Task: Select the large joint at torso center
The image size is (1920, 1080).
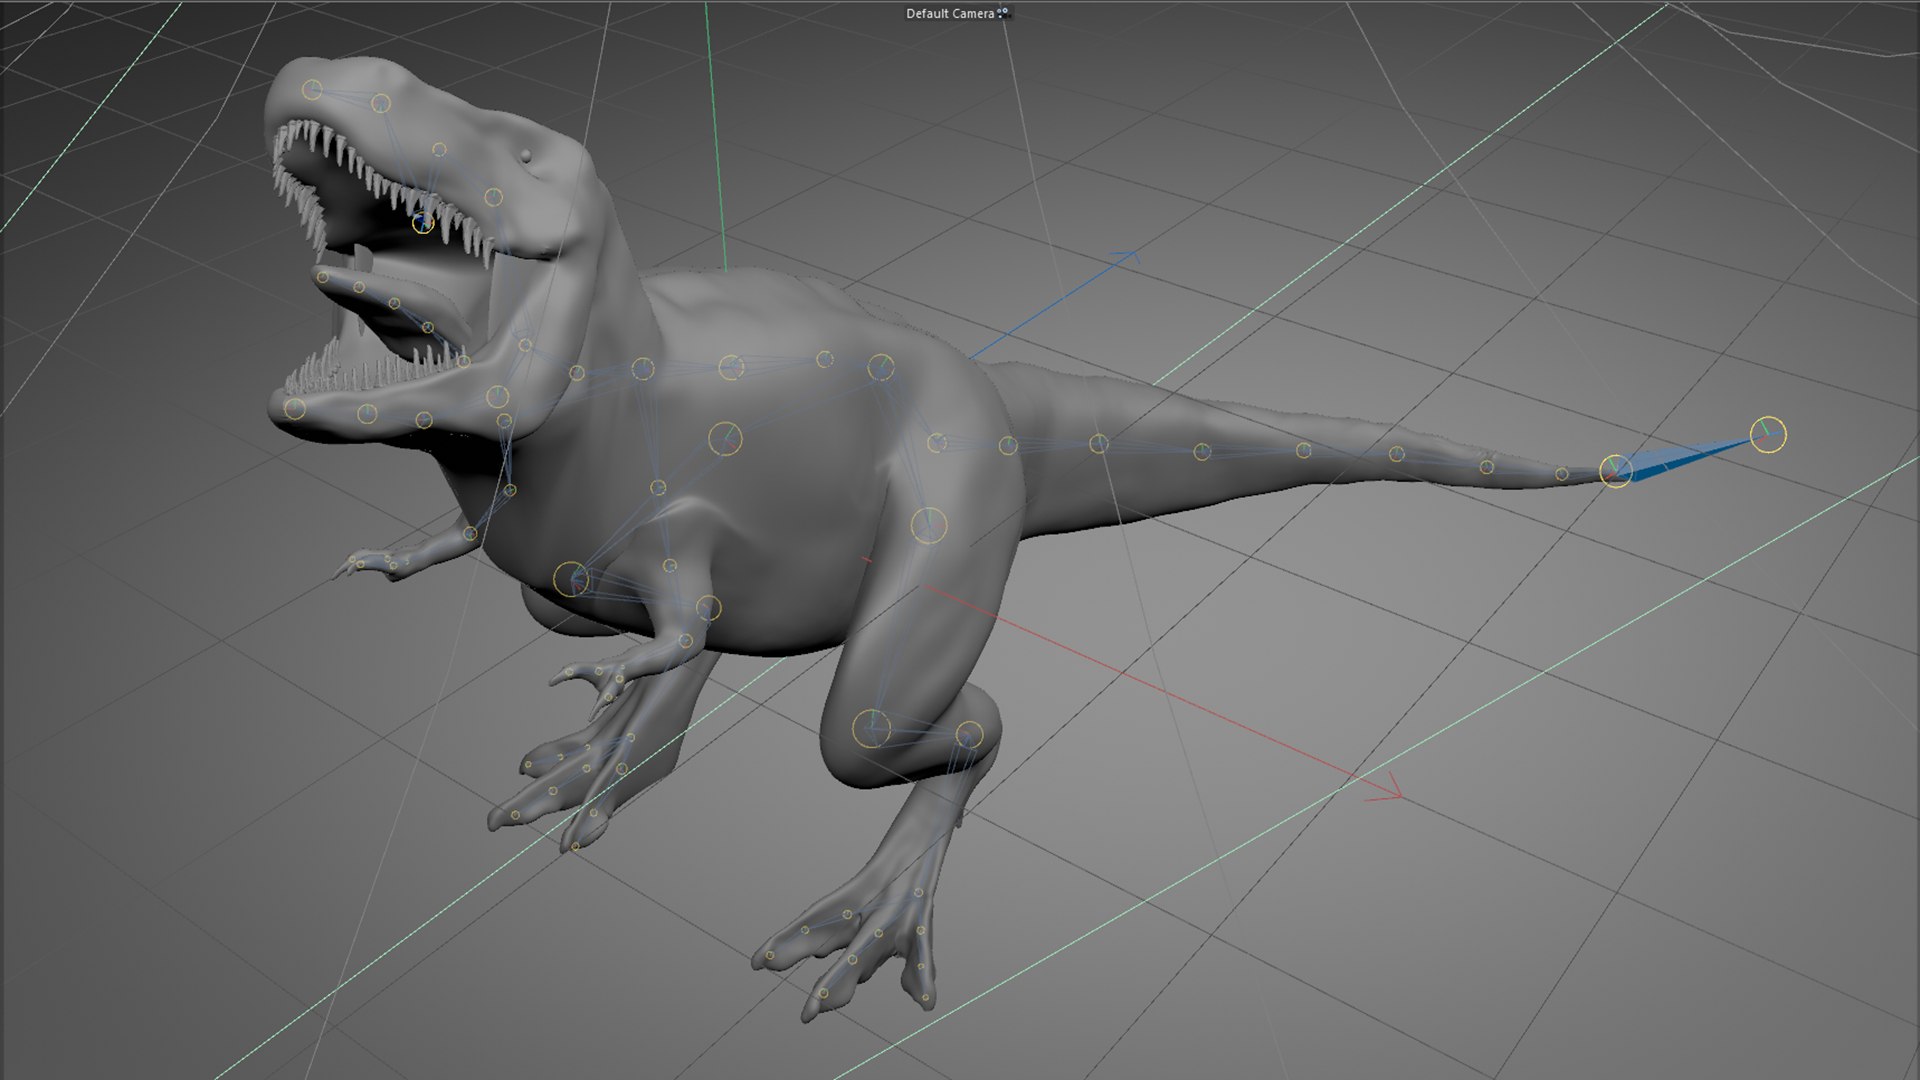Action: (725, 439)
